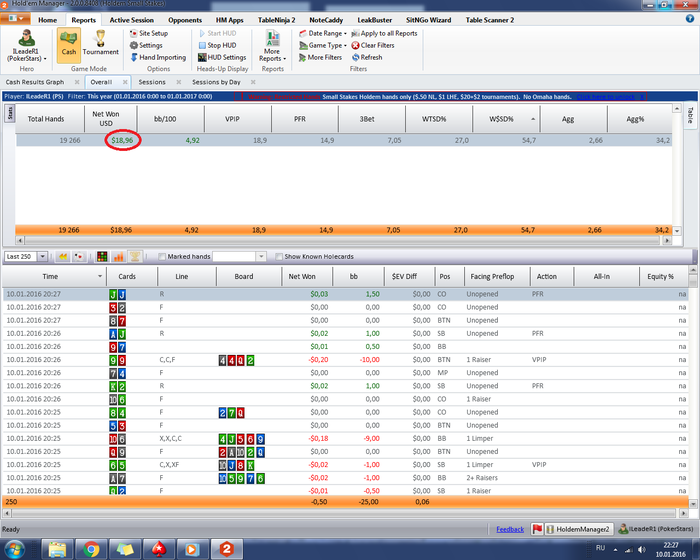Open HUD Settings
This screenshot has height=560, width=700.
click(222, 57)
